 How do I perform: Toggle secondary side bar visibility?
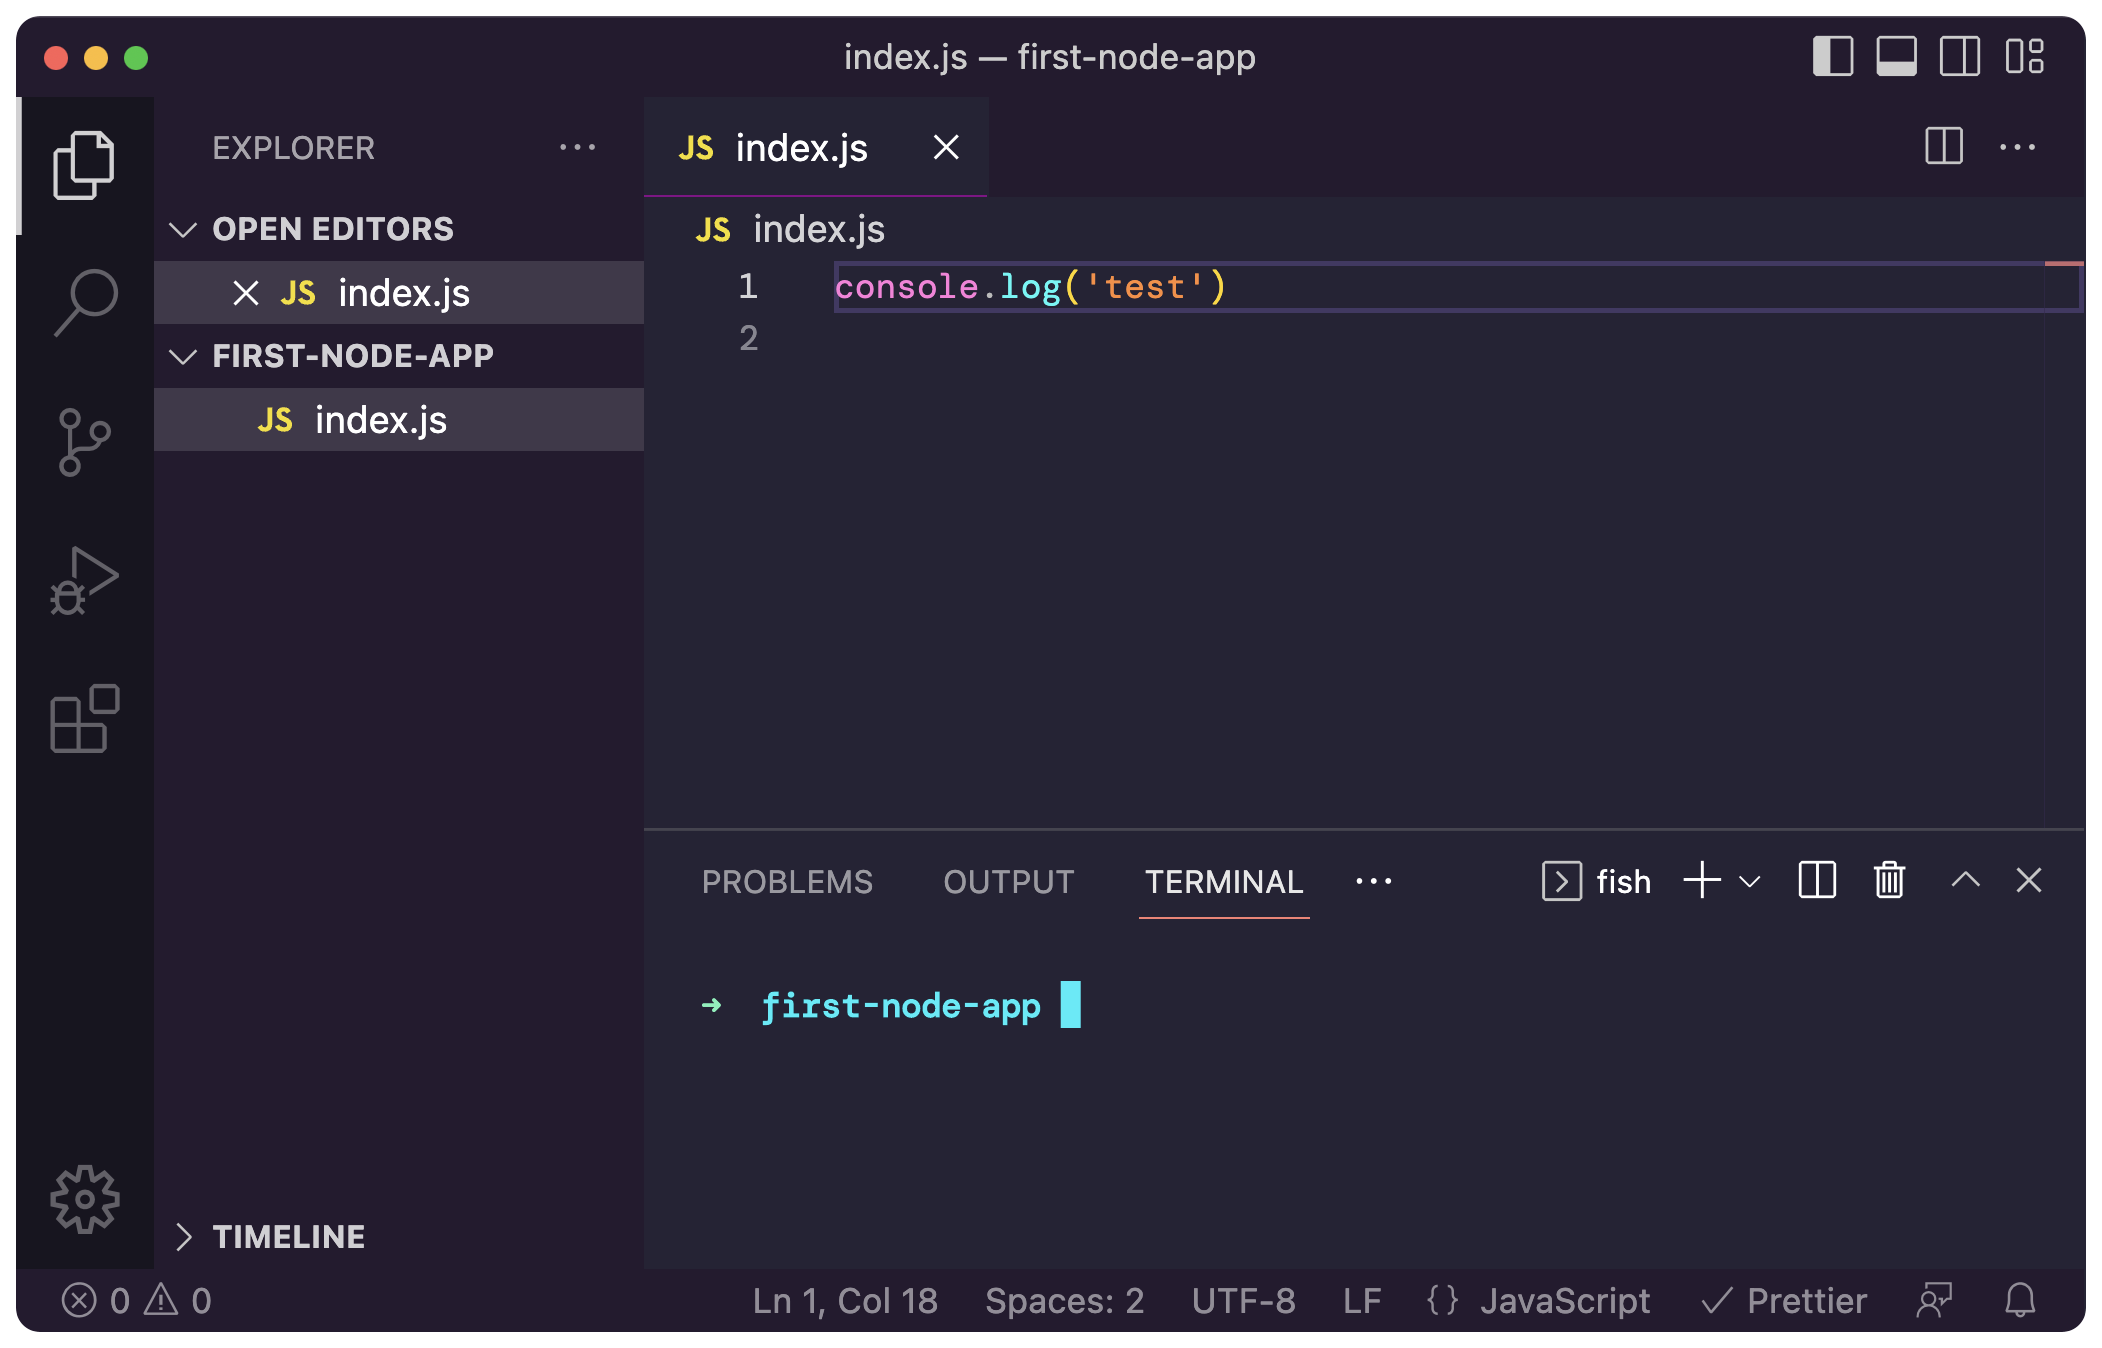[1959, 56]
